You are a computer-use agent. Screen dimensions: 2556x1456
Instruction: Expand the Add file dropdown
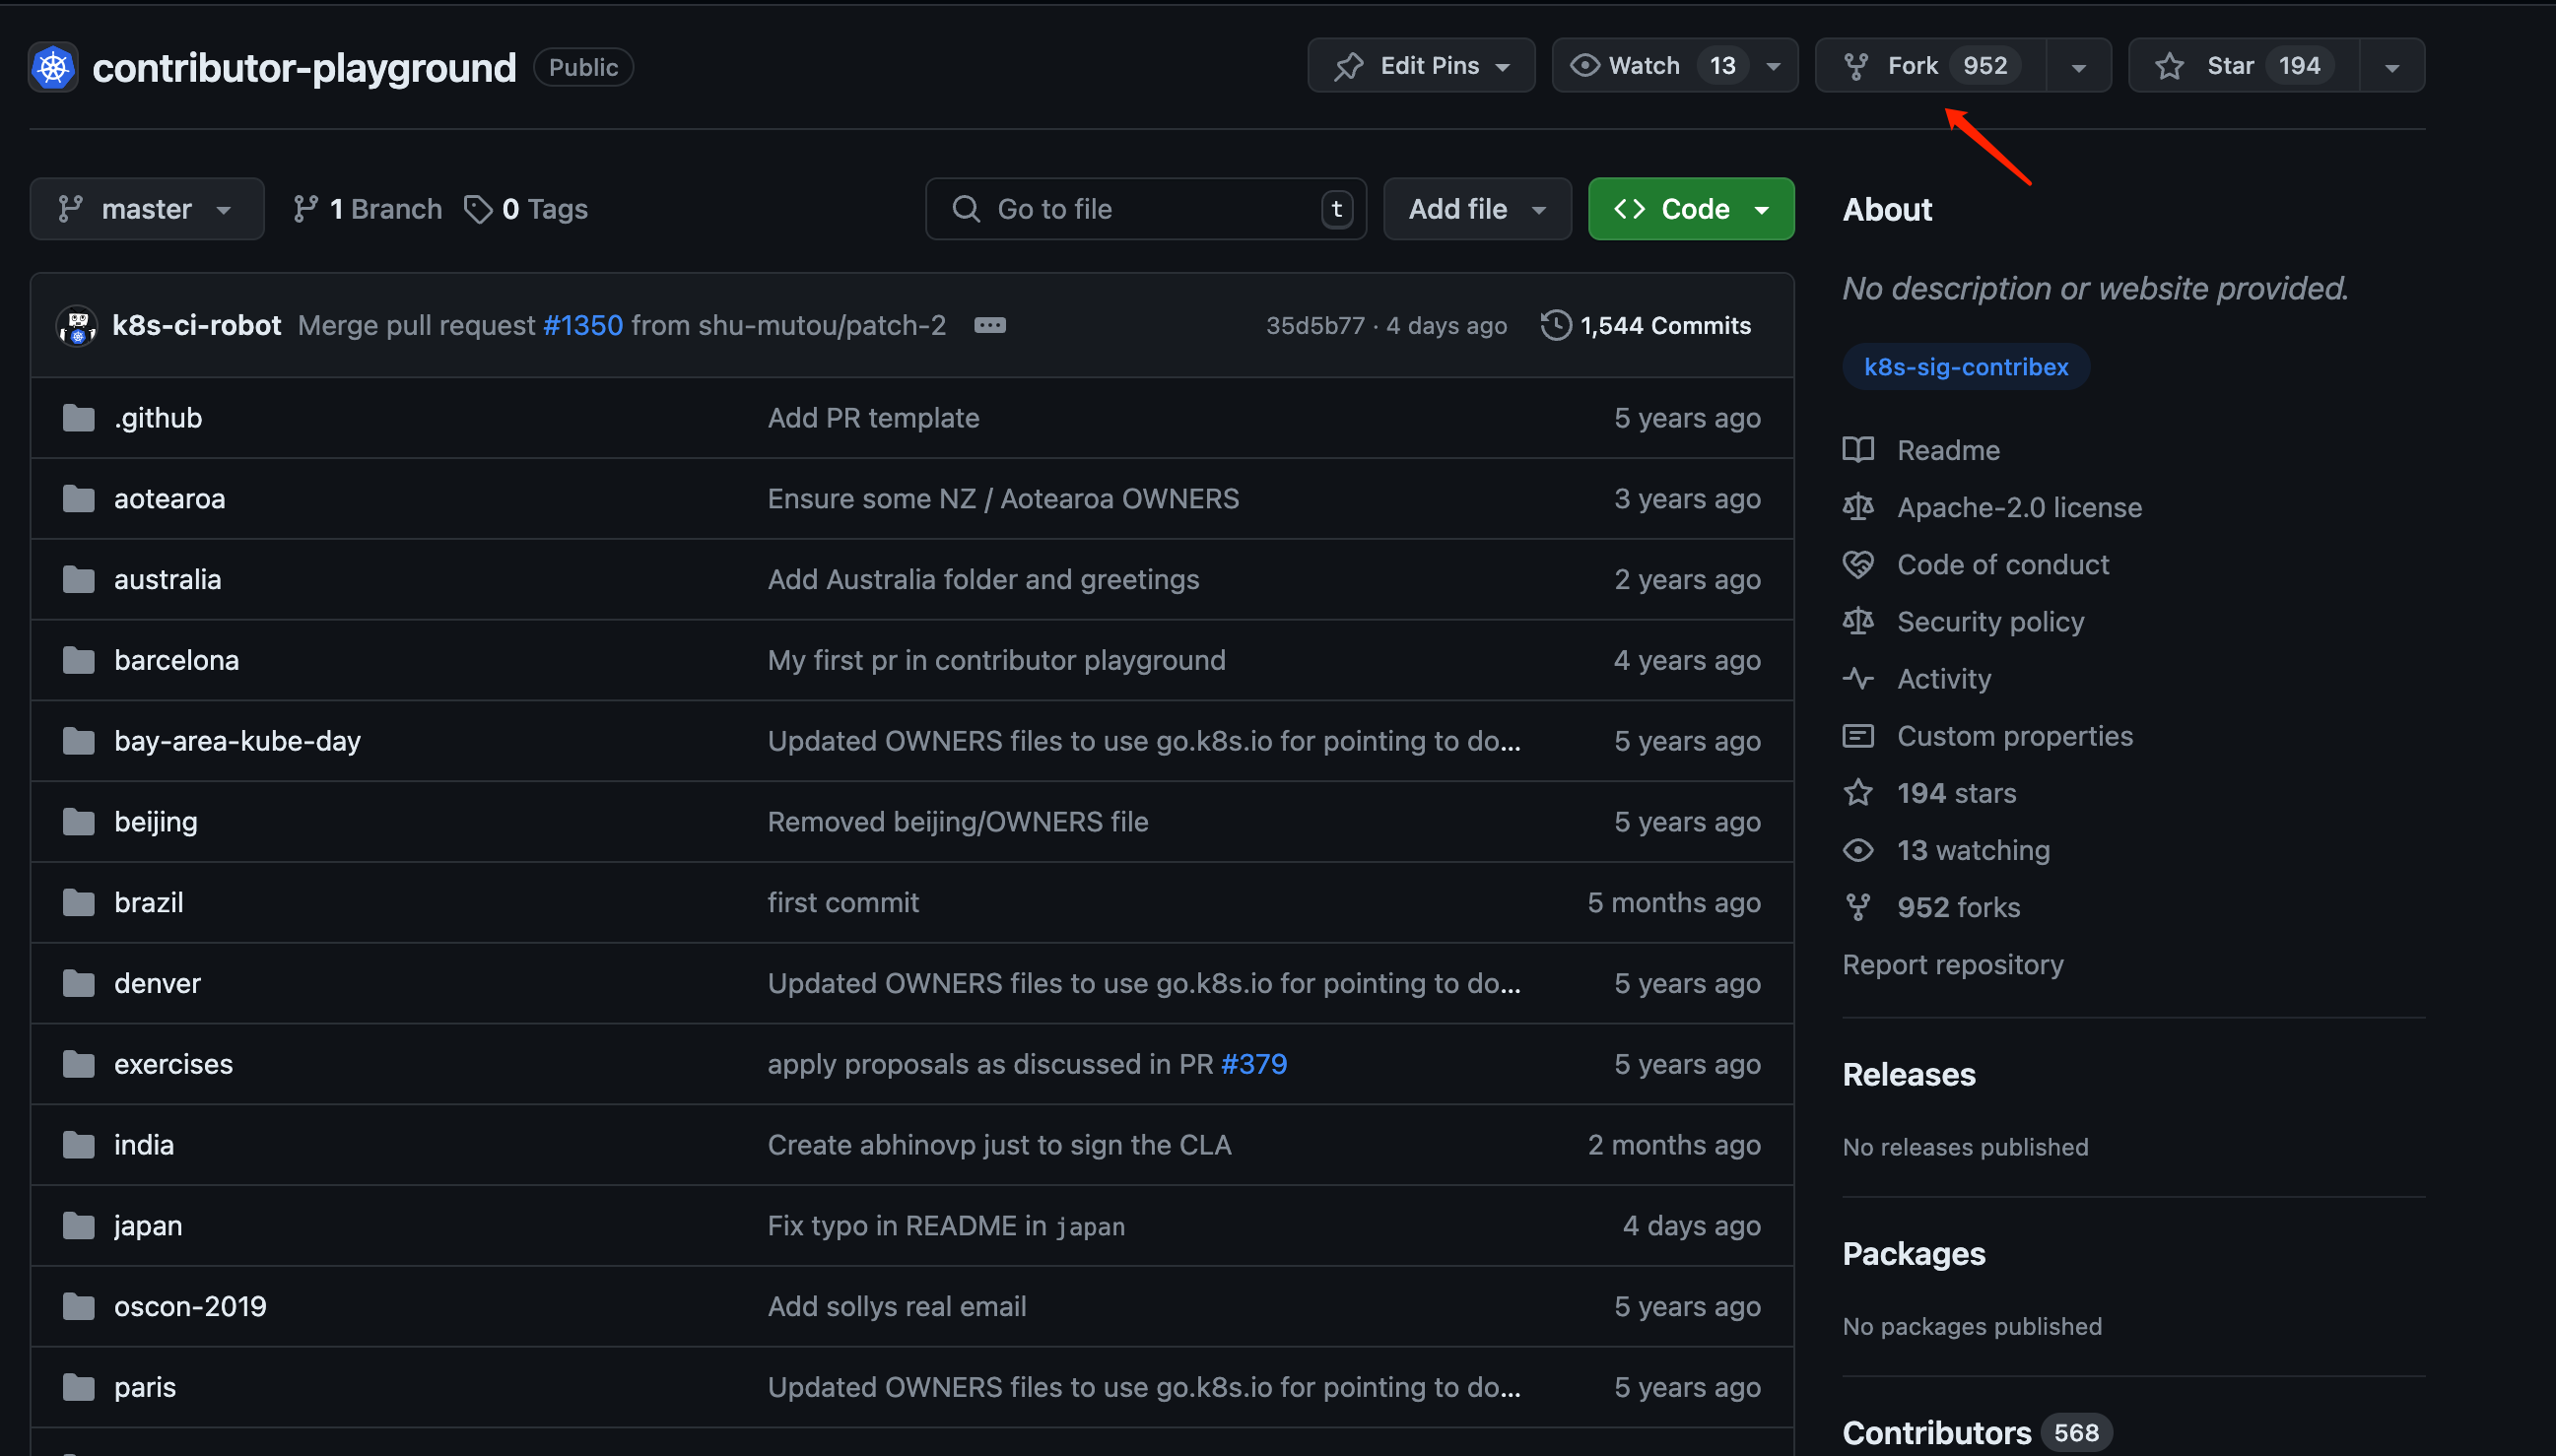click(1476, 209)
